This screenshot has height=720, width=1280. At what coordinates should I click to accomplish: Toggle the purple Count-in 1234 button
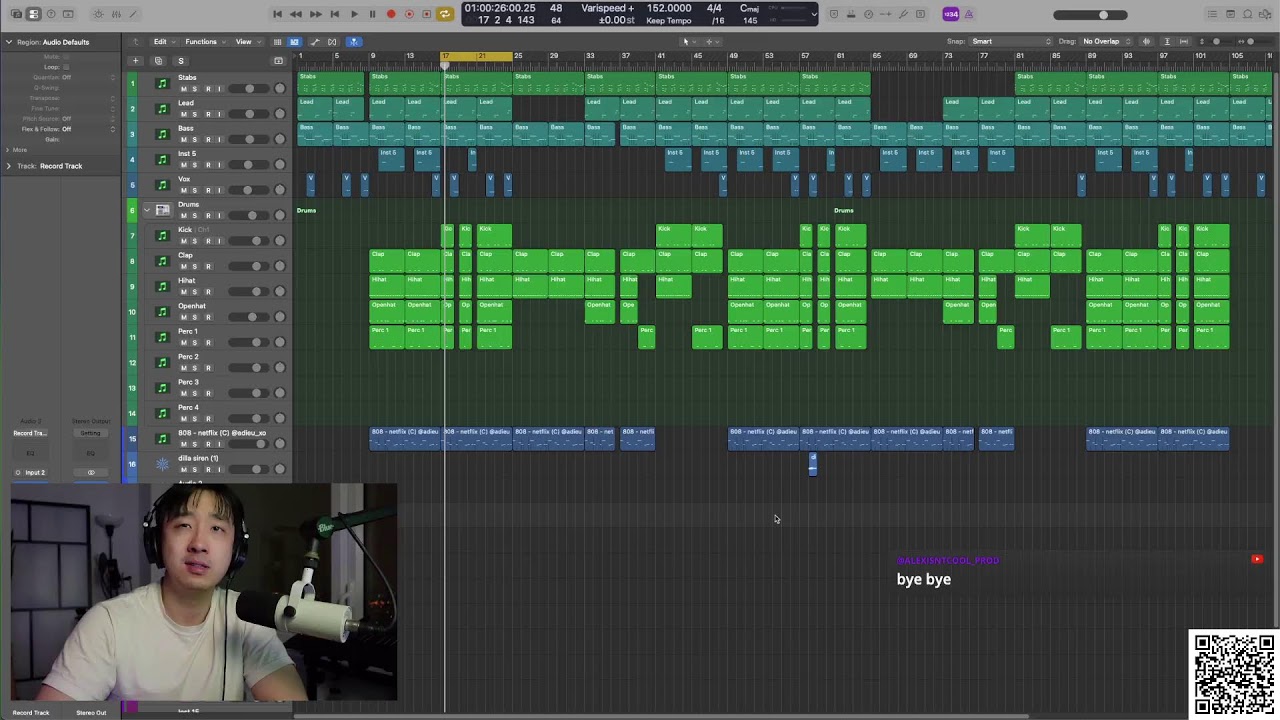951,14
